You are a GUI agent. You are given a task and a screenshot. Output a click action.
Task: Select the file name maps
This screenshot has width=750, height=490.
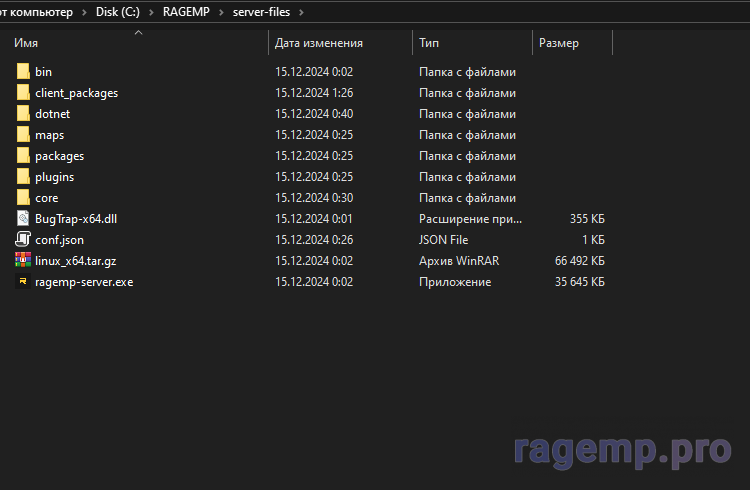pos(49,135)
